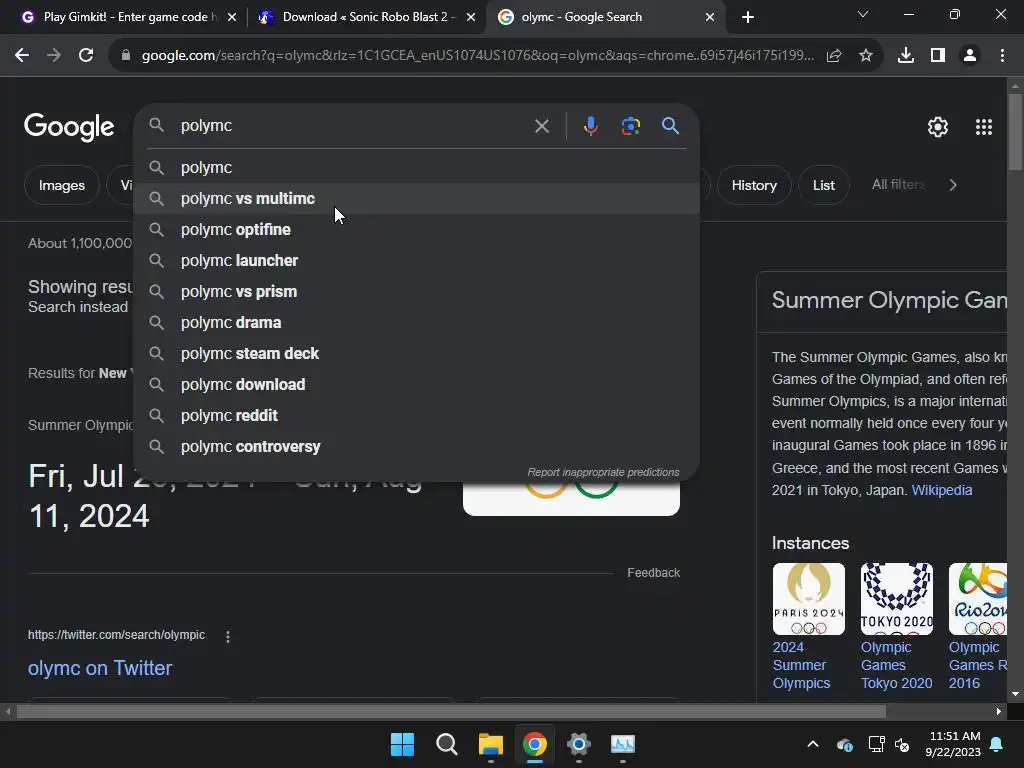
Task: Open 'olymc on Twitter' result
Action: [x=100, y=668]
